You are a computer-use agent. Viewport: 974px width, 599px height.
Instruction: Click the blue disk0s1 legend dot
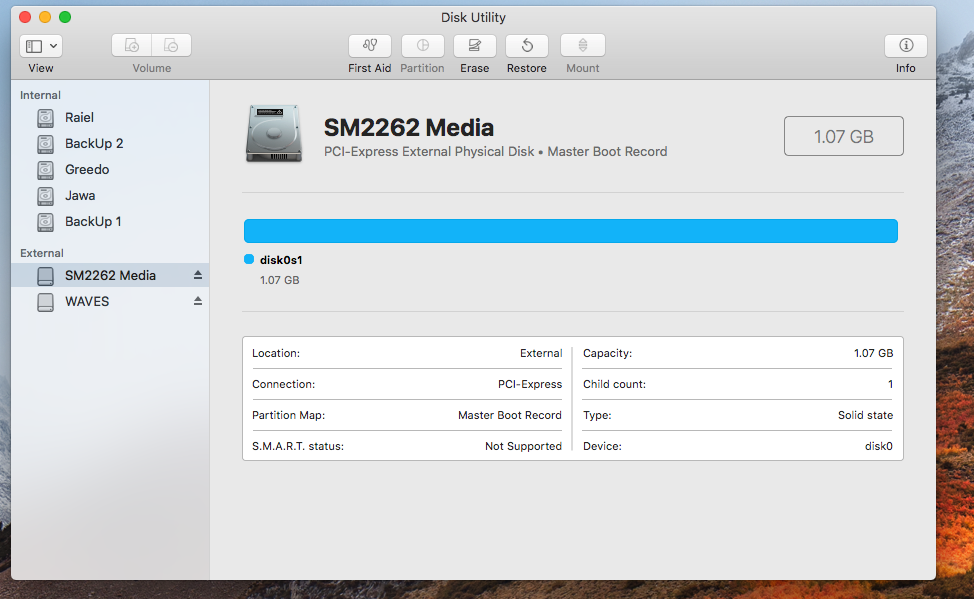pyautogui.click(x=249, y=259)
